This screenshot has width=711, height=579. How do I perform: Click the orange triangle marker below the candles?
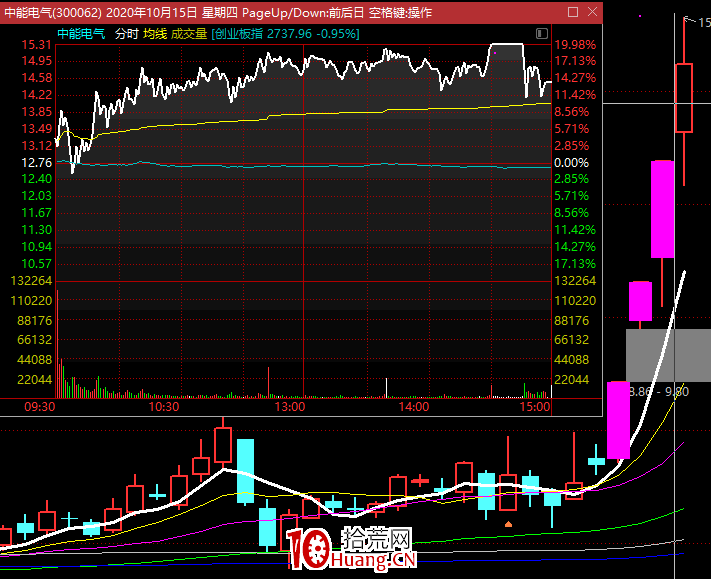[x=508, y=523]
